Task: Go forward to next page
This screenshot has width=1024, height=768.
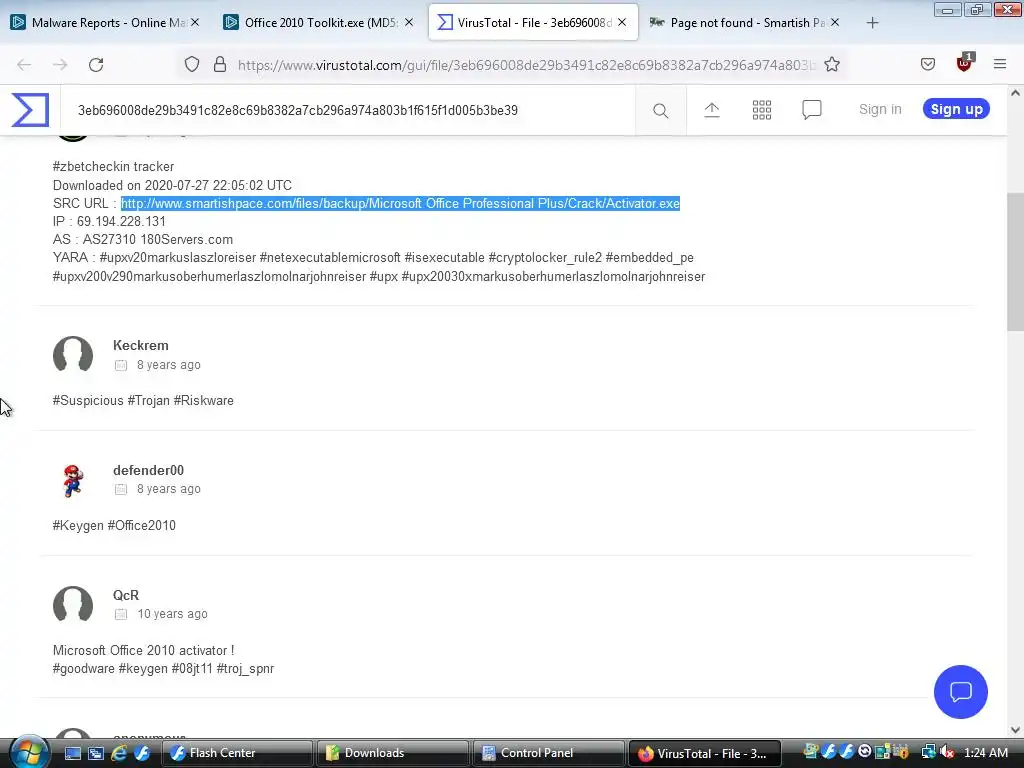Action: [60, 65]
